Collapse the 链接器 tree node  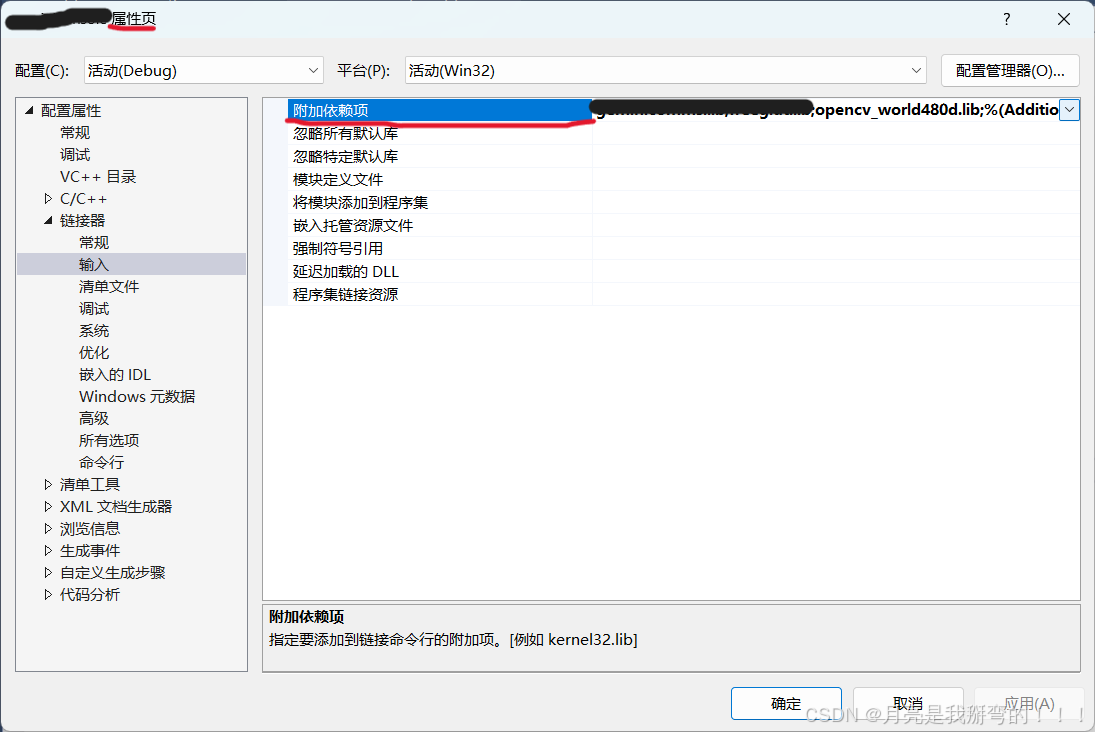48,221
